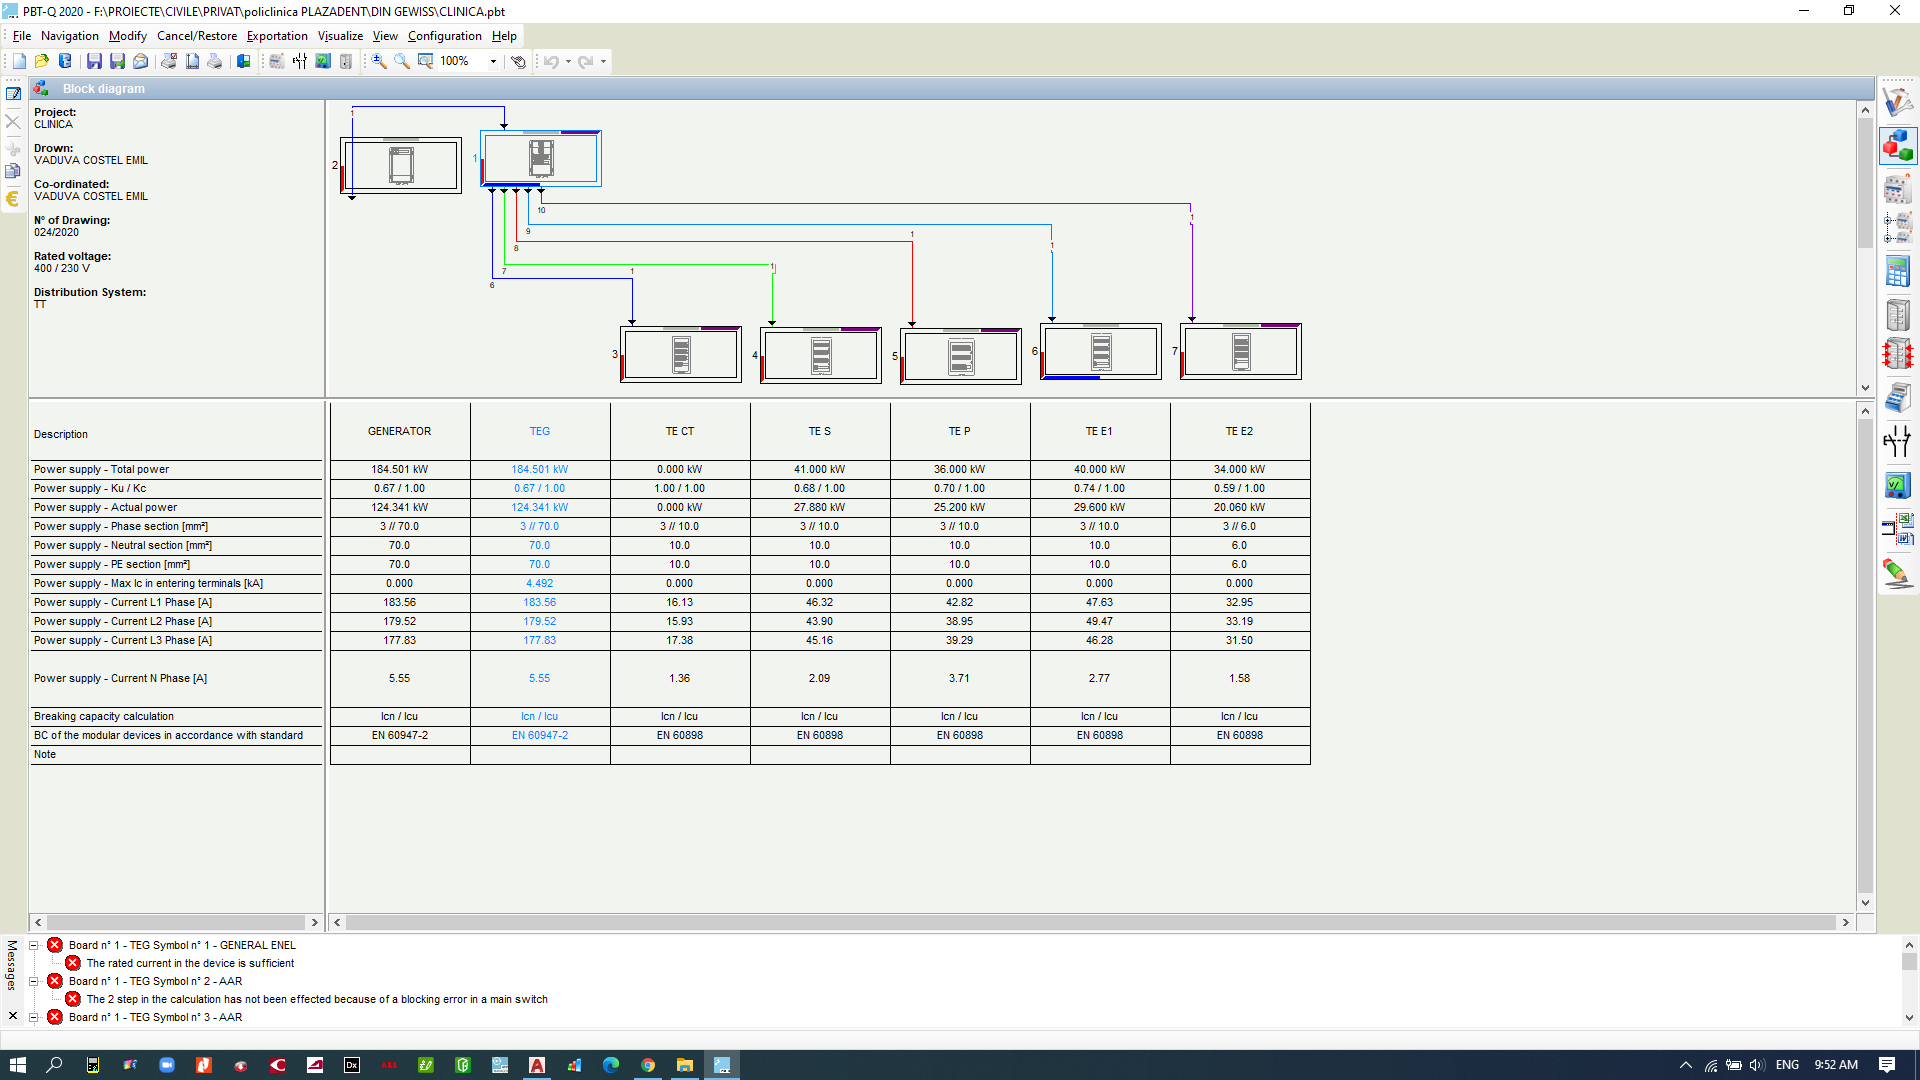The image size is (1920, 1080).
Task: Open the Redo history dropdown arrow
Action: [603, 62]
